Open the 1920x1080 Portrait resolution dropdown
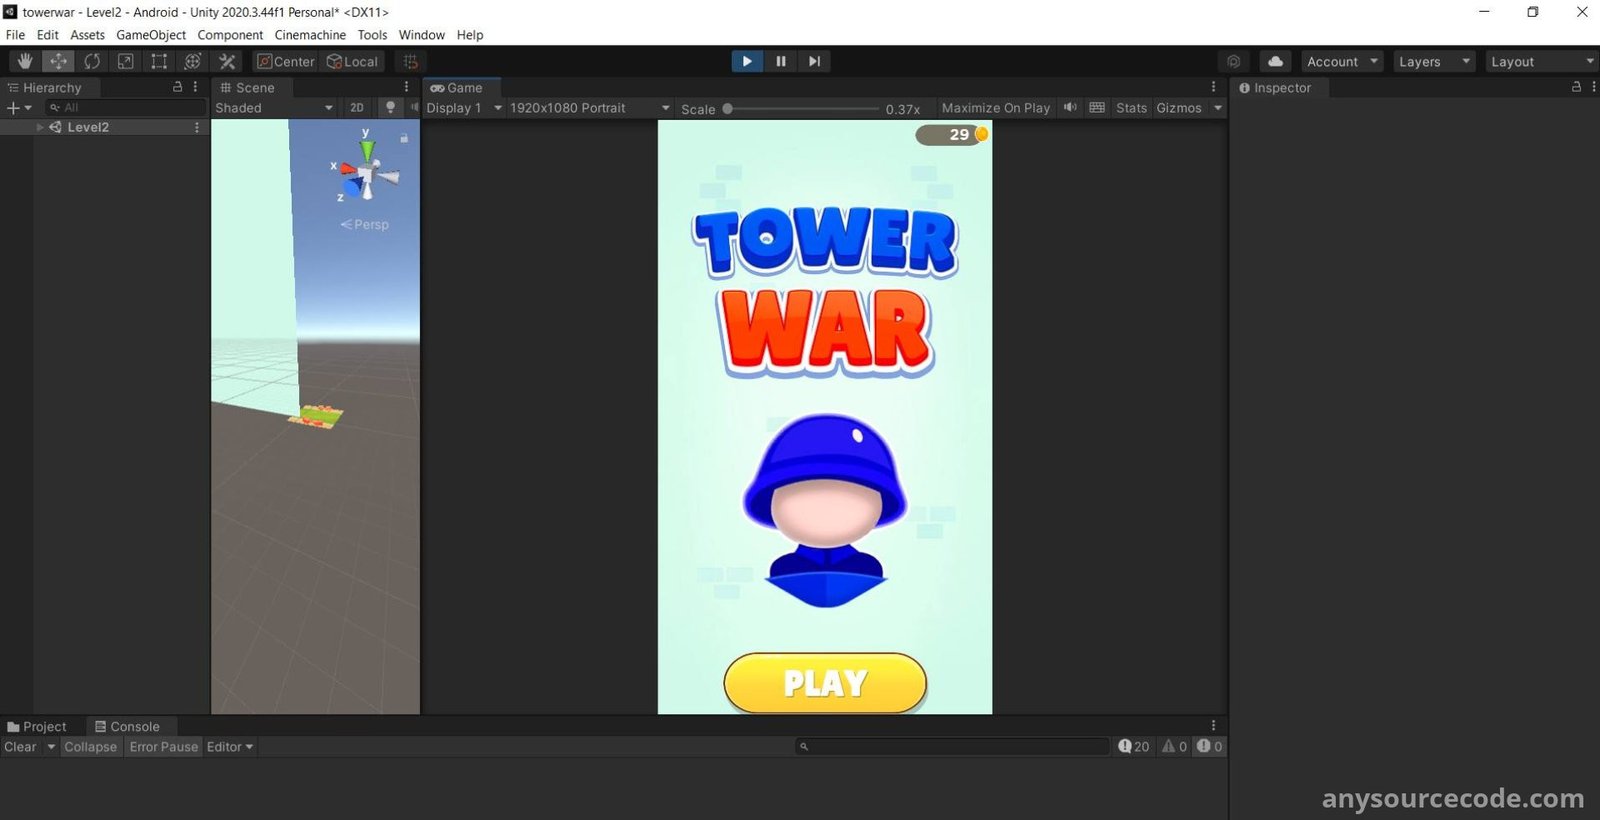Screen dimensions: 1600x820 point(588,108)
